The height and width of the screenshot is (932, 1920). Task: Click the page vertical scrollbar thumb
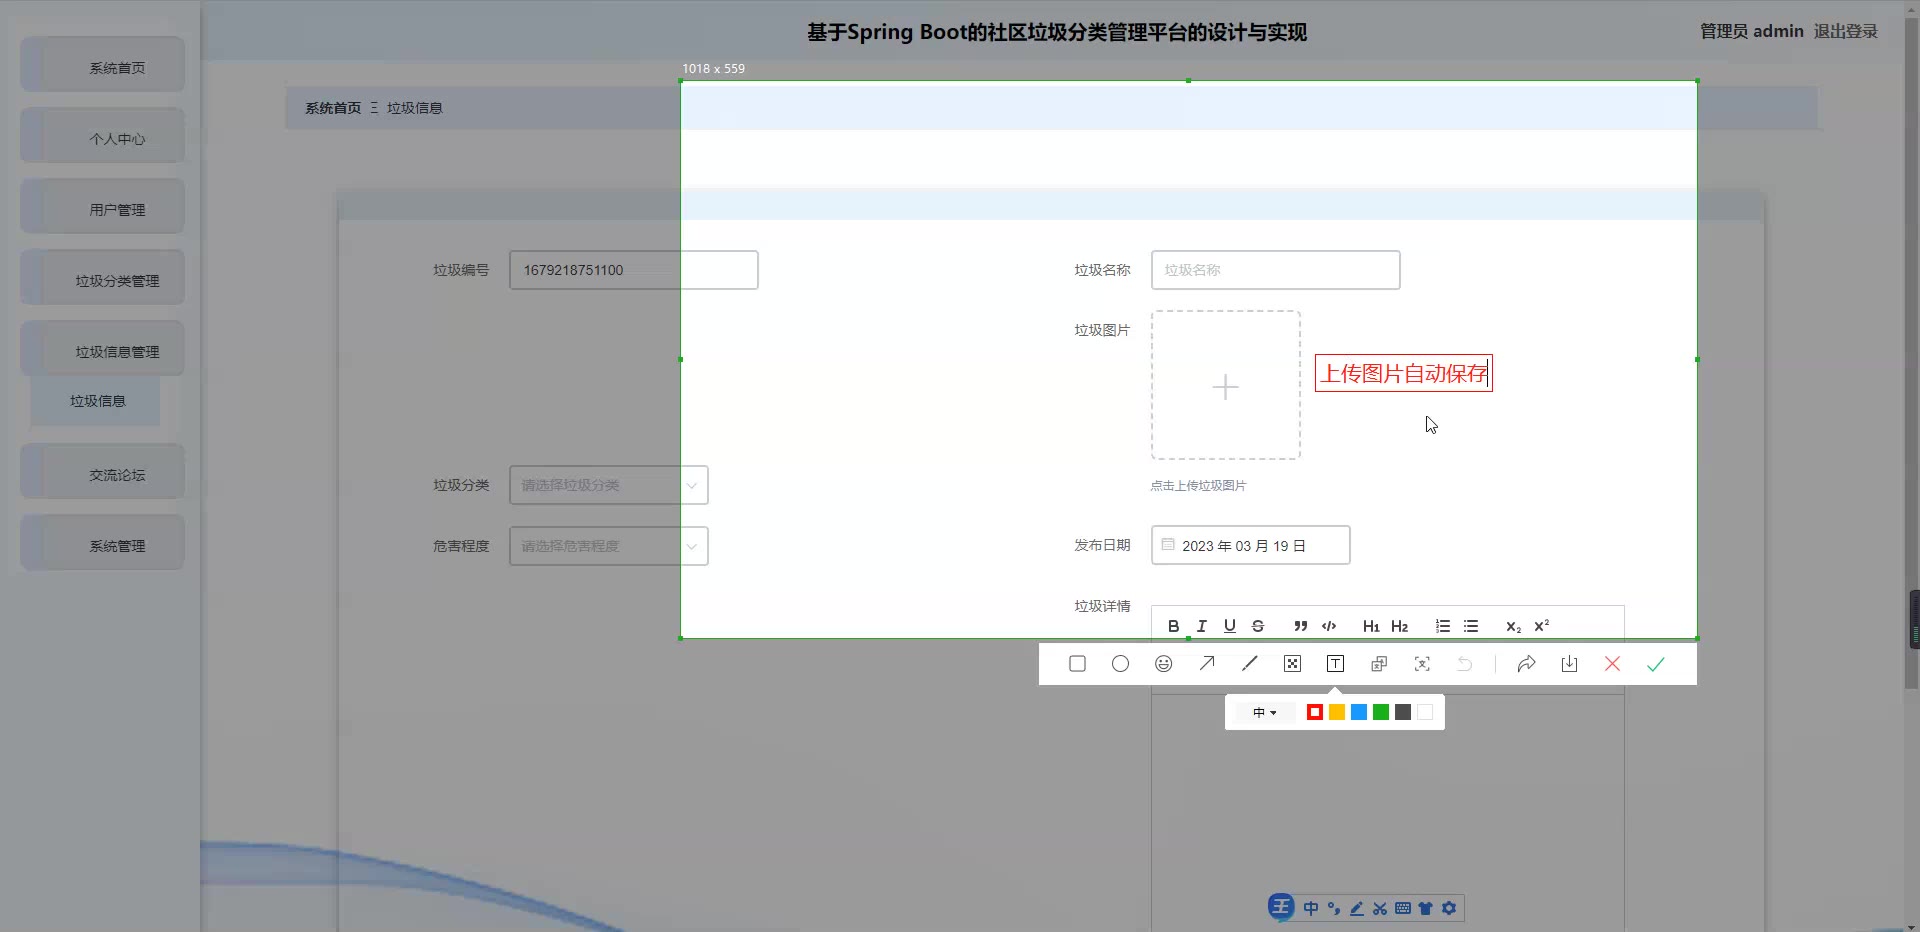(x=1912, y=355)
